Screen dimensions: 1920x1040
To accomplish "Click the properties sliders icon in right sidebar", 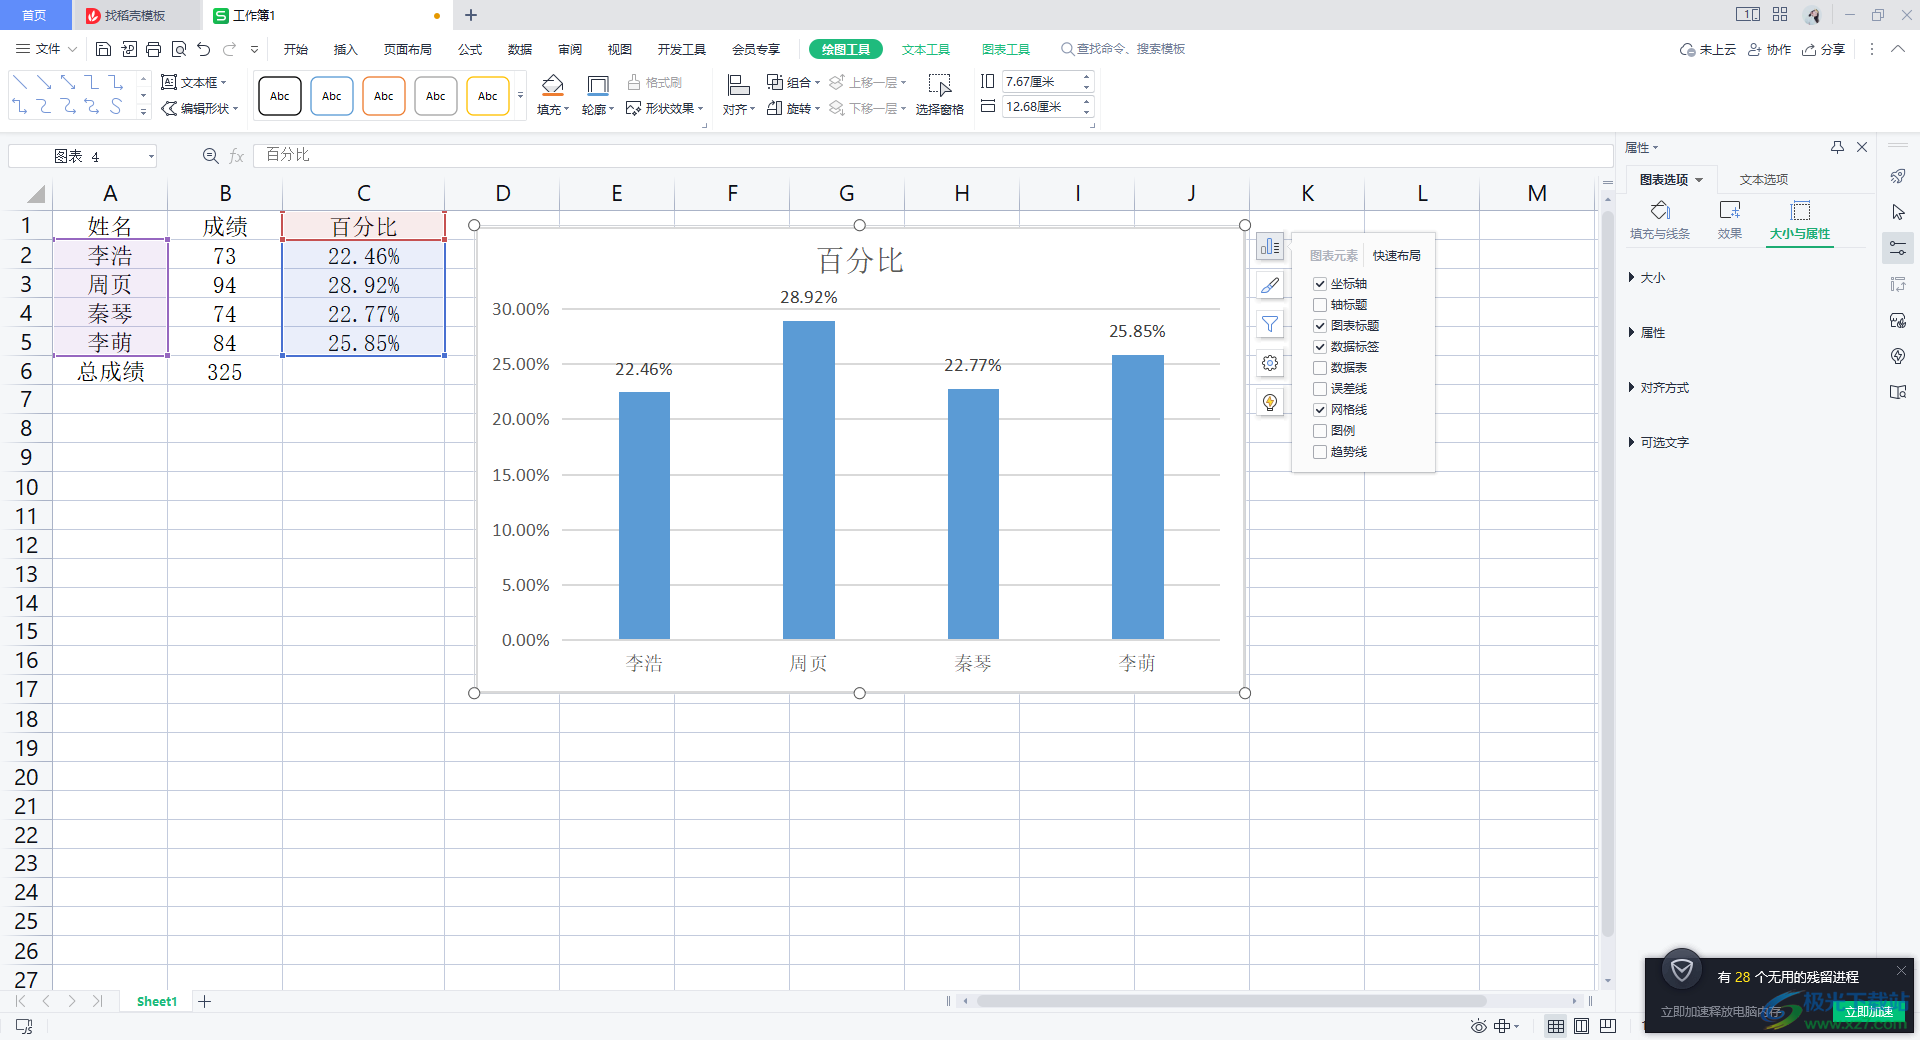I will 1898,248.
